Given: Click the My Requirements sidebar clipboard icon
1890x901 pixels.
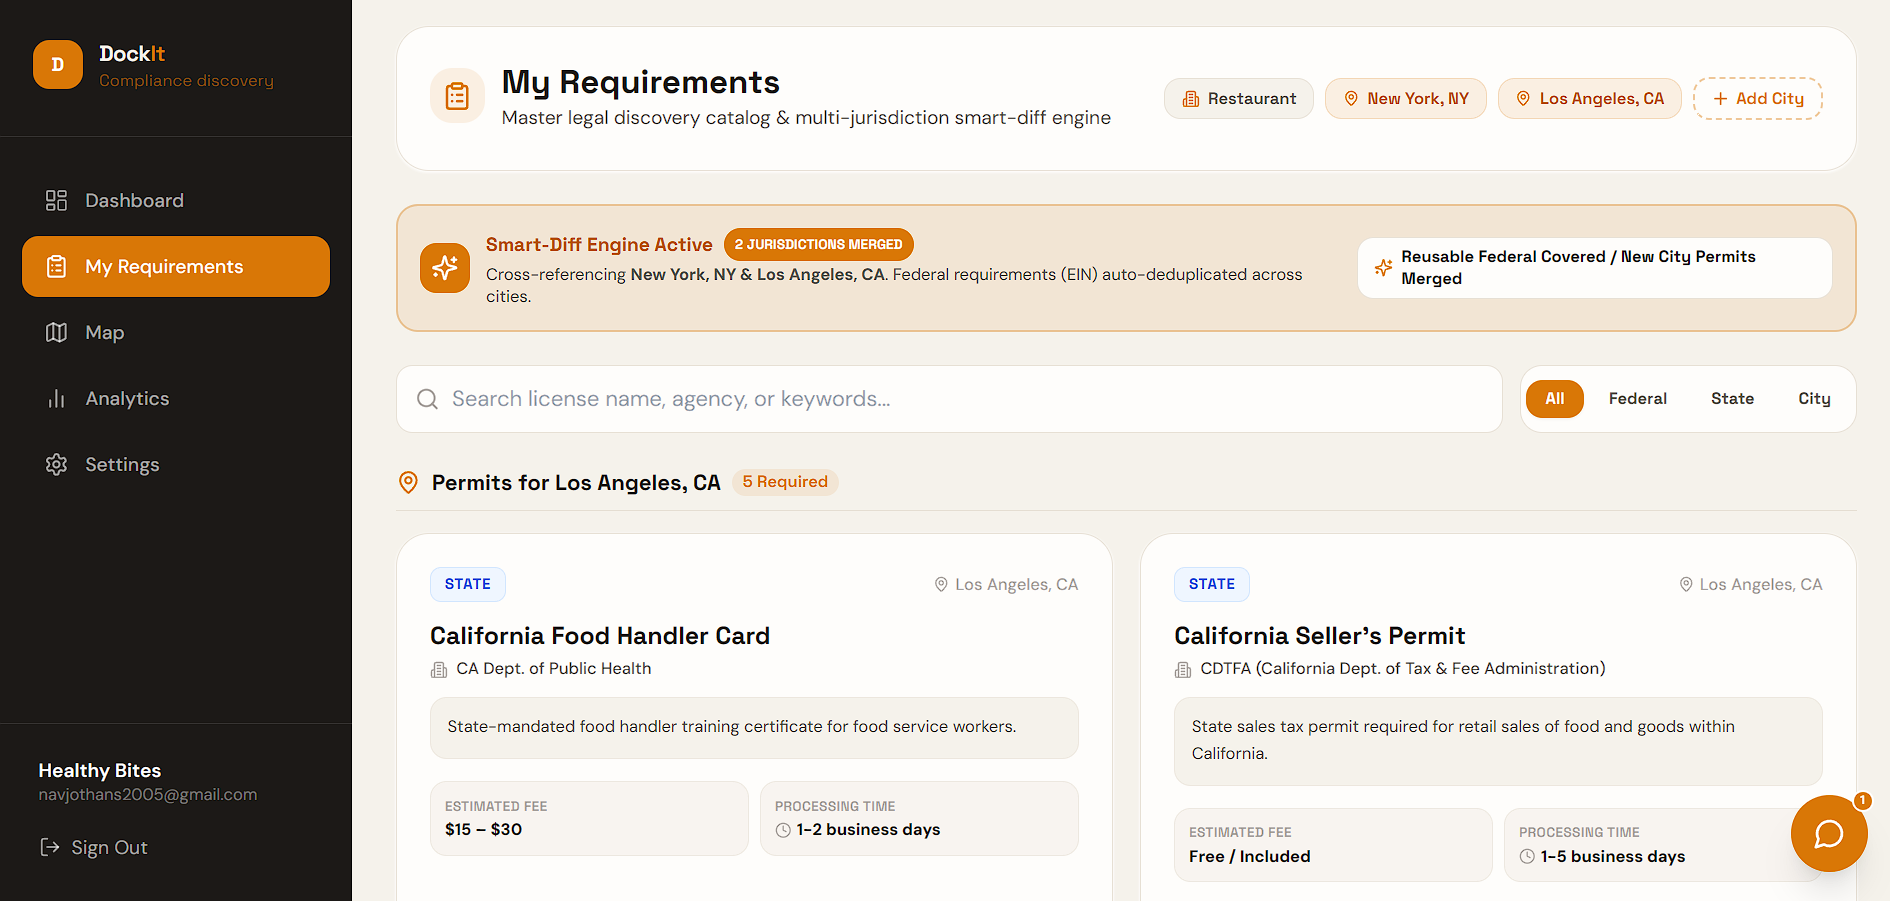Looking at the screenshot, I should pyautogui.click(x=56, y=266).
